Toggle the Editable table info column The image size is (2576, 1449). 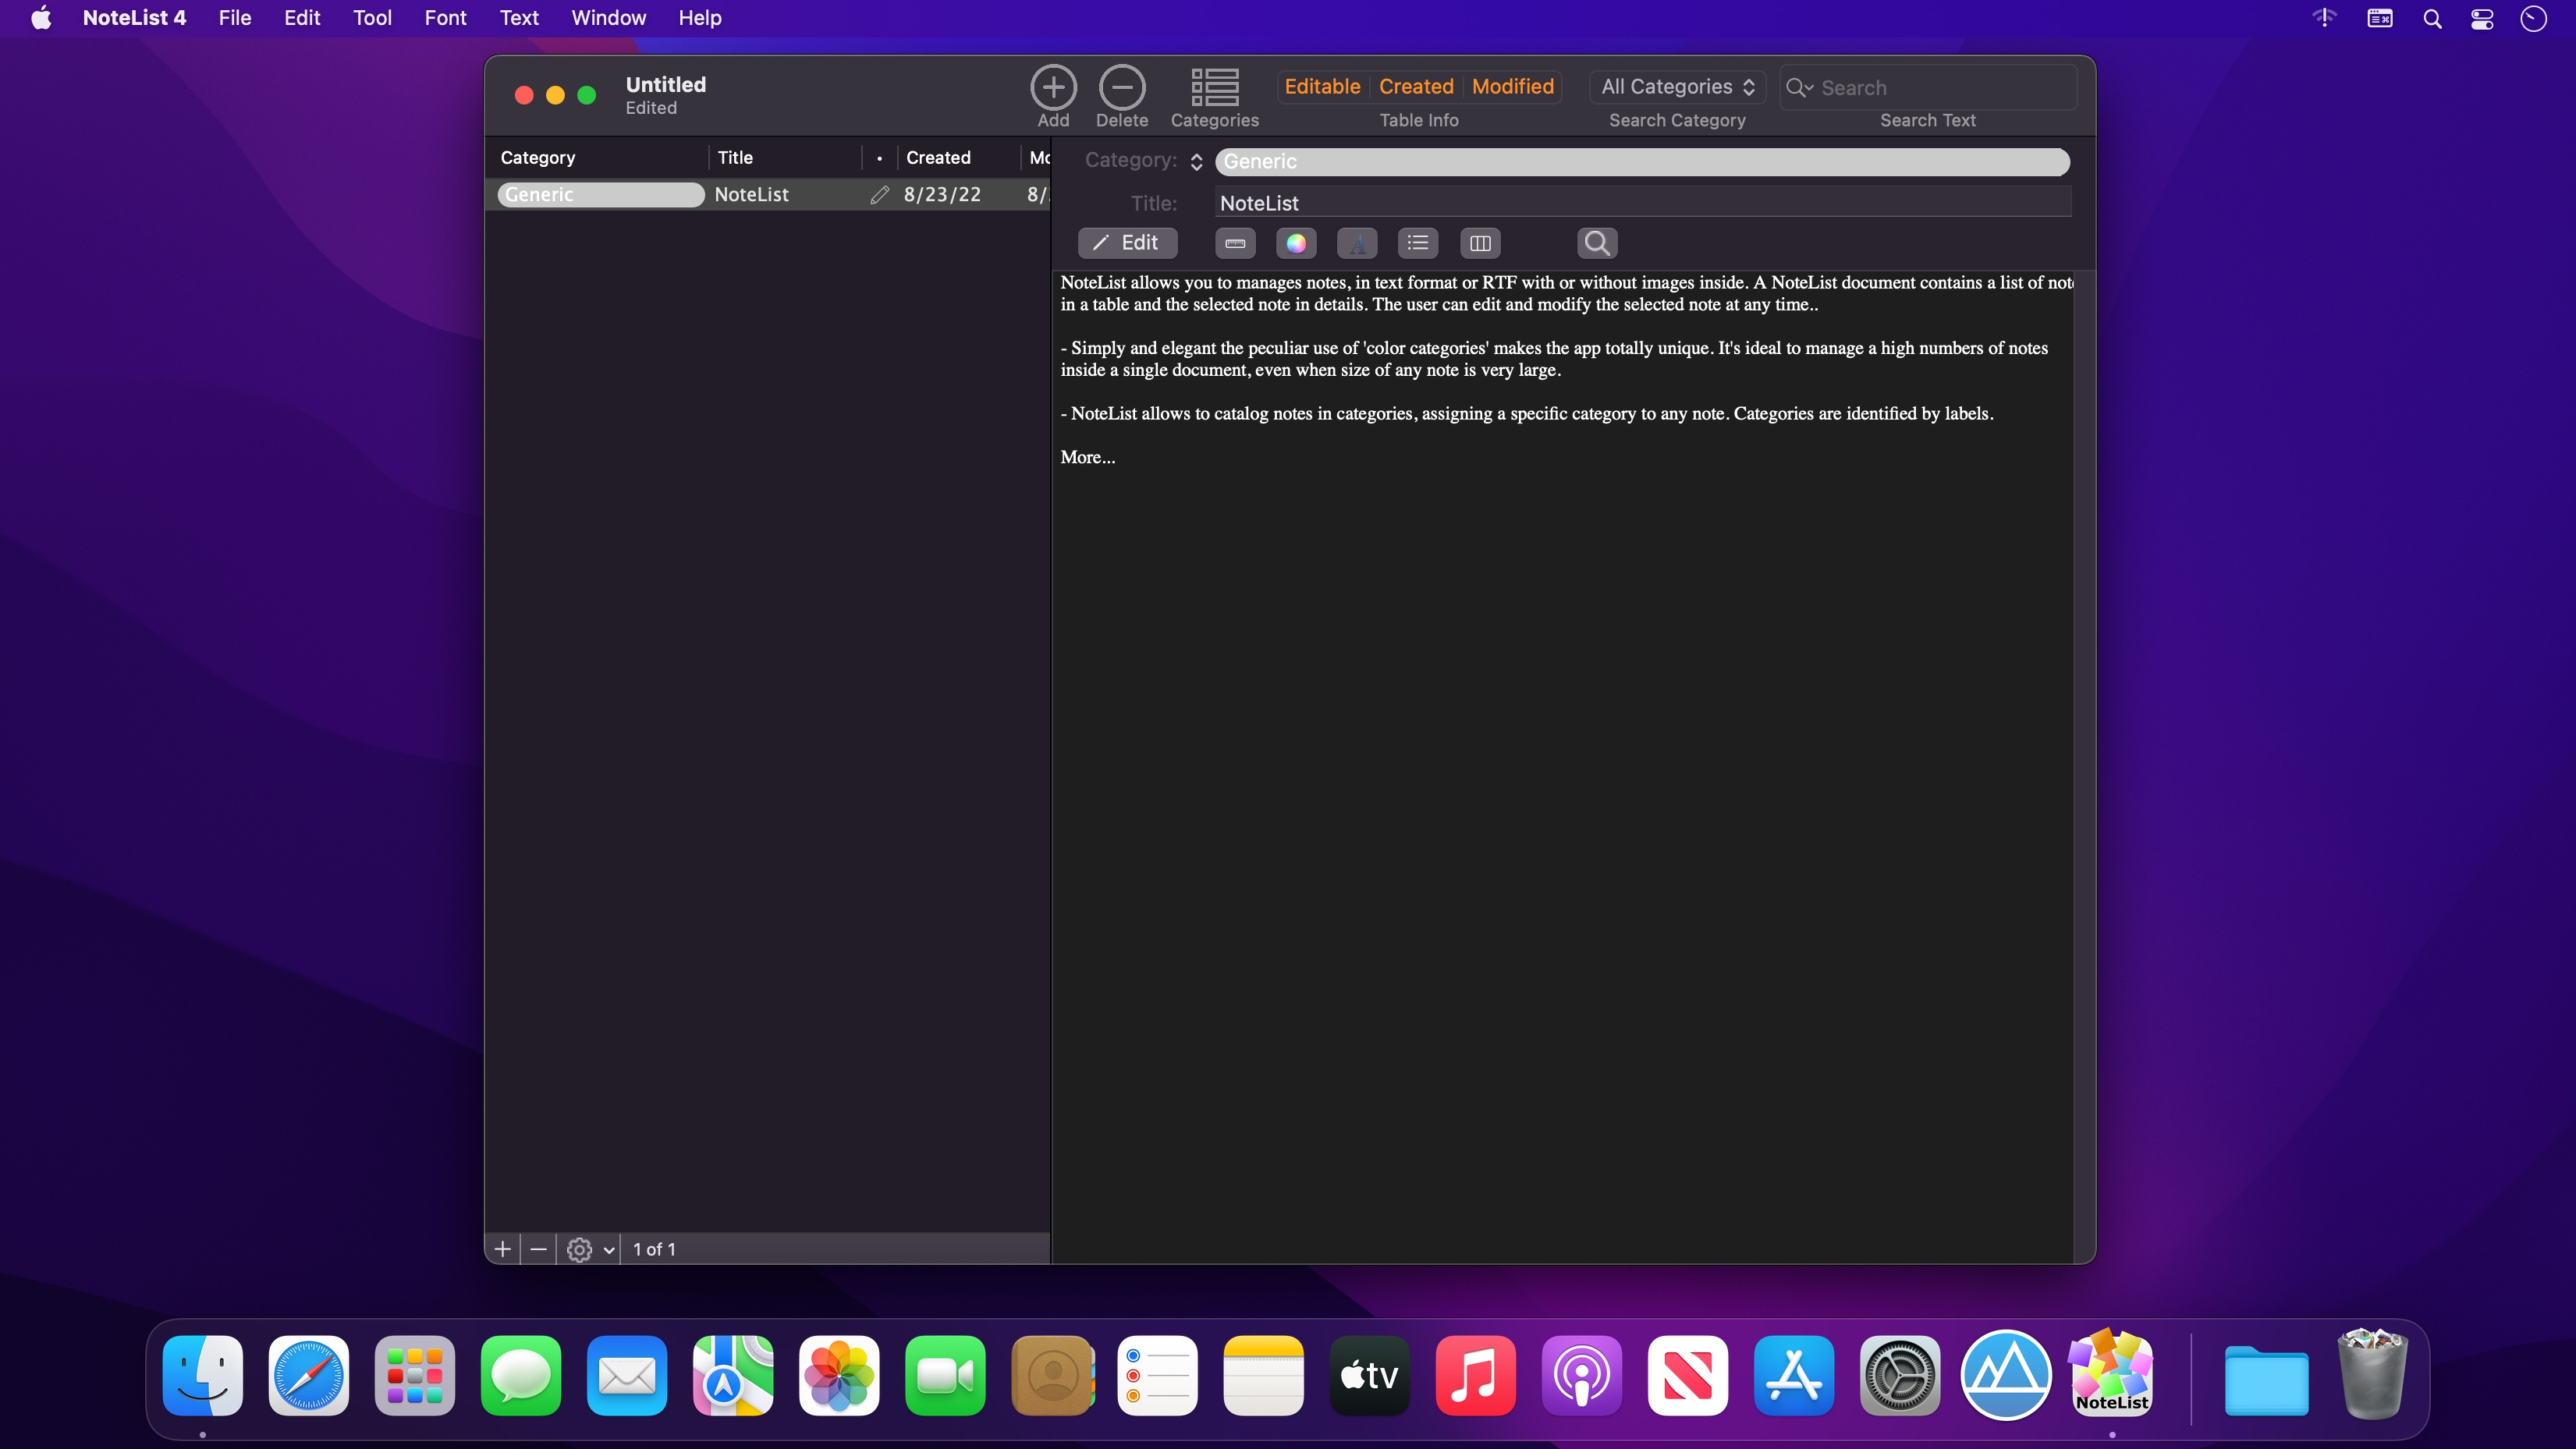point(1322,87)
